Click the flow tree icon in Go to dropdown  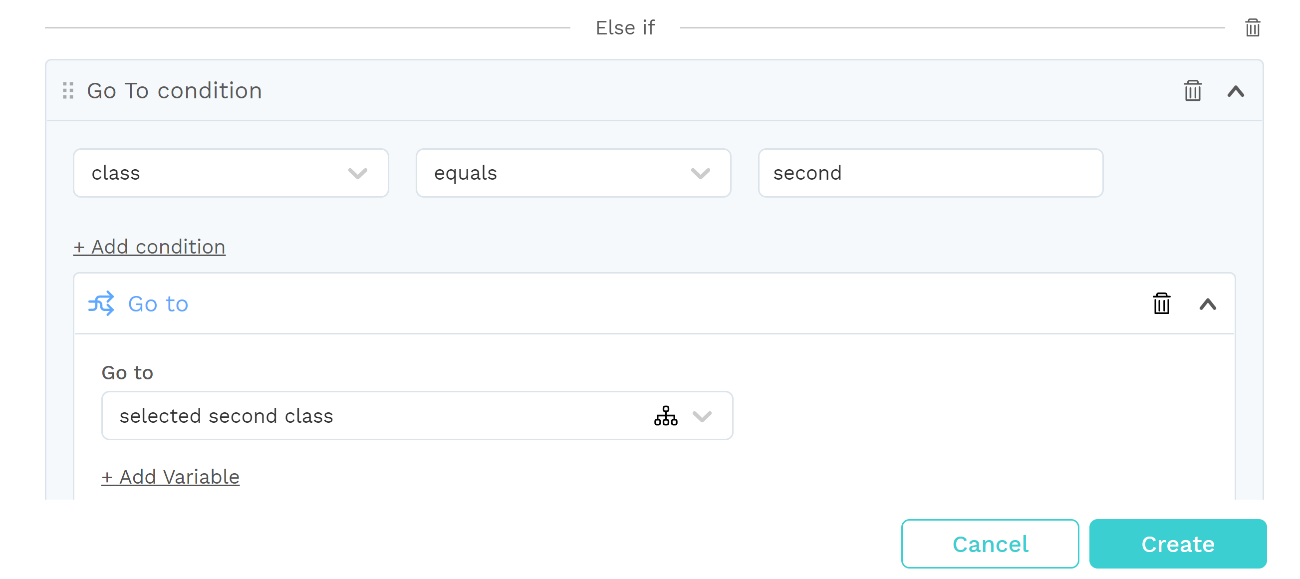[x=666, y=416]
